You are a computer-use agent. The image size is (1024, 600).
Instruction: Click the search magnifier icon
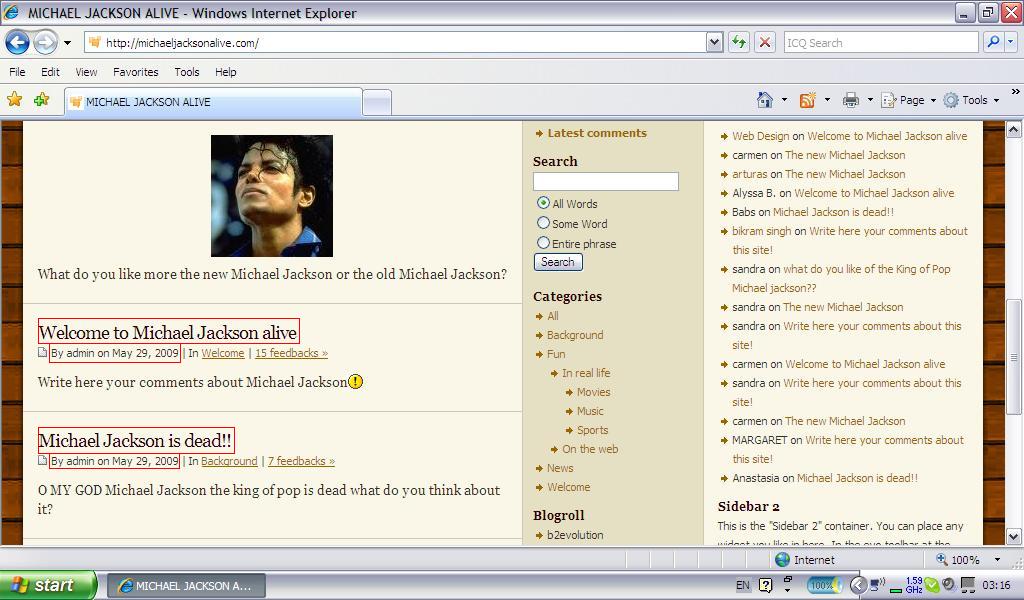tap(993, 42)
